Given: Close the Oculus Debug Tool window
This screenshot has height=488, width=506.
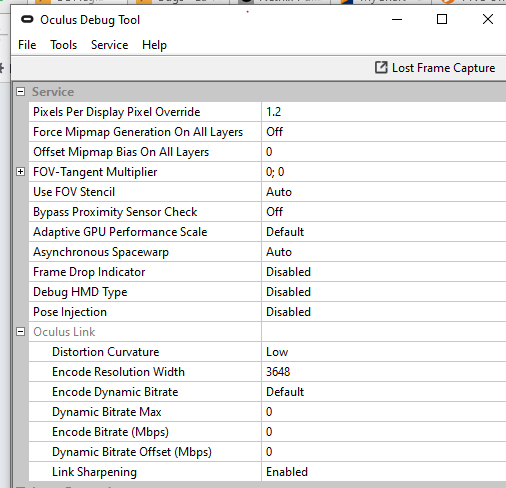Looking at the screenshot, I should click(488, 19).
